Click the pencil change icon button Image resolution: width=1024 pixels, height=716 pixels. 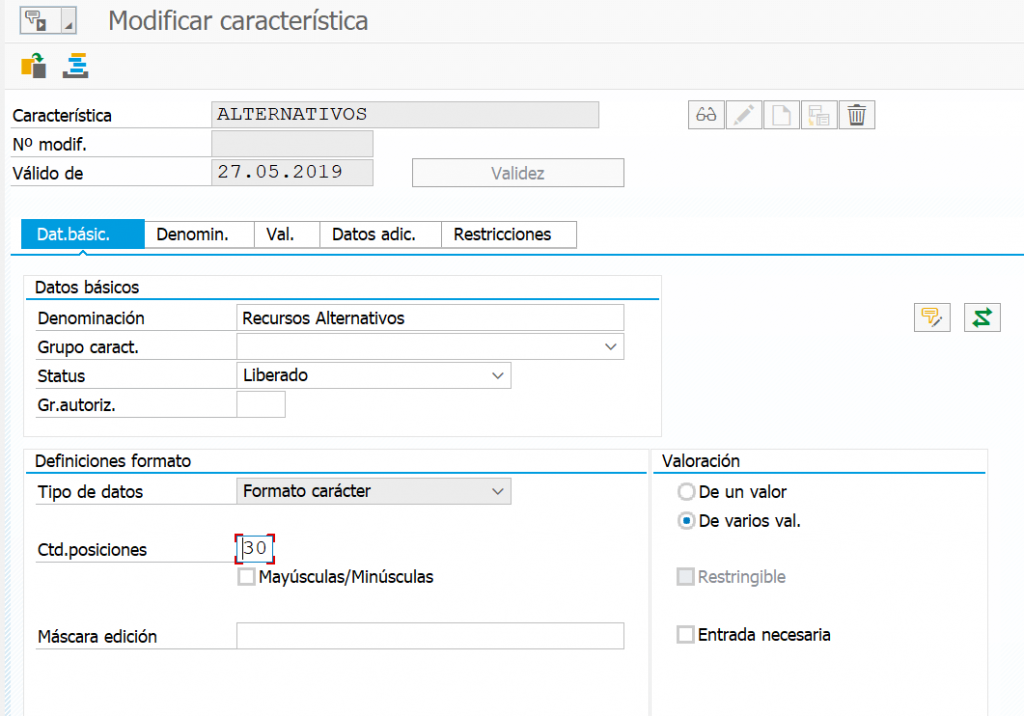744,115
